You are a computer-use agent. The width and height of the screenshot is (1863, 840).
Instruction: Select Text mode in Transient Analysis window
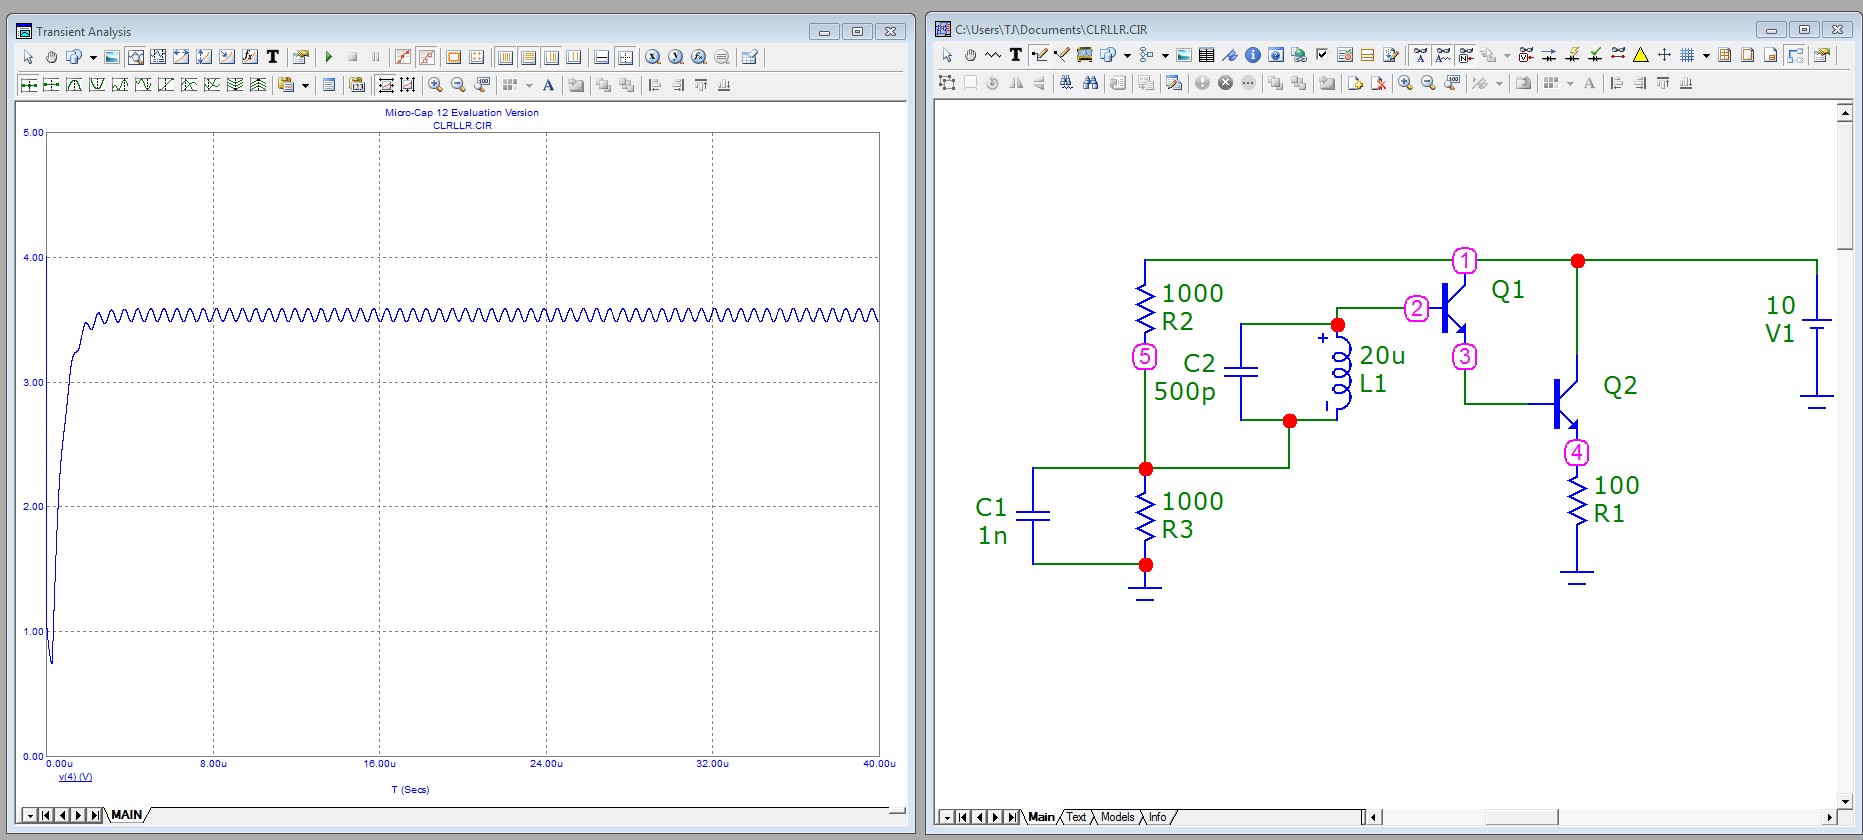pyautogui.click(x=273, y=57)
